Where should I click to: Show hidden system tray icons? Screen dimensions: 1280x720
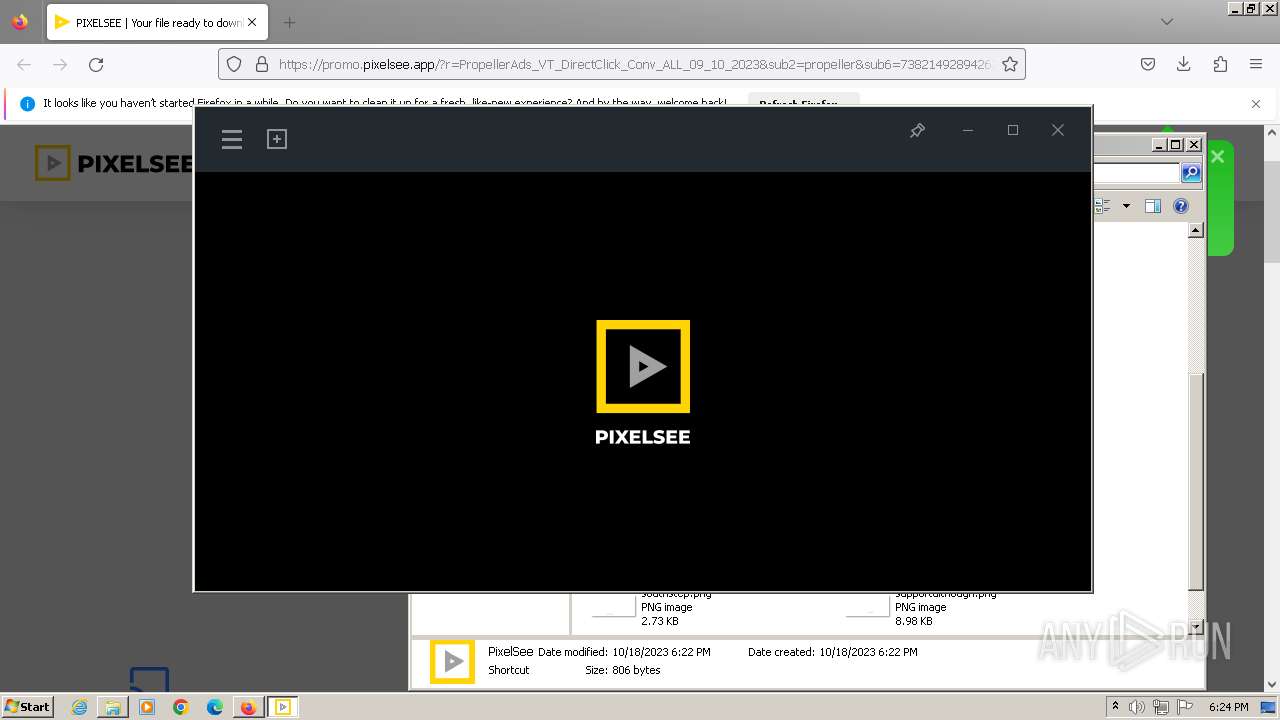click(1115, 707)
